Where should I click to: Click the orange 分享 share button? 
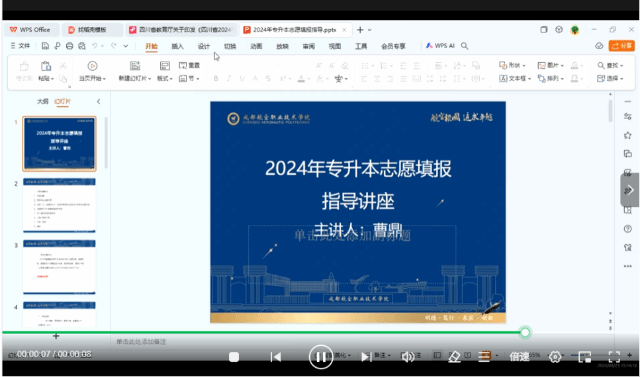[622, 46]
